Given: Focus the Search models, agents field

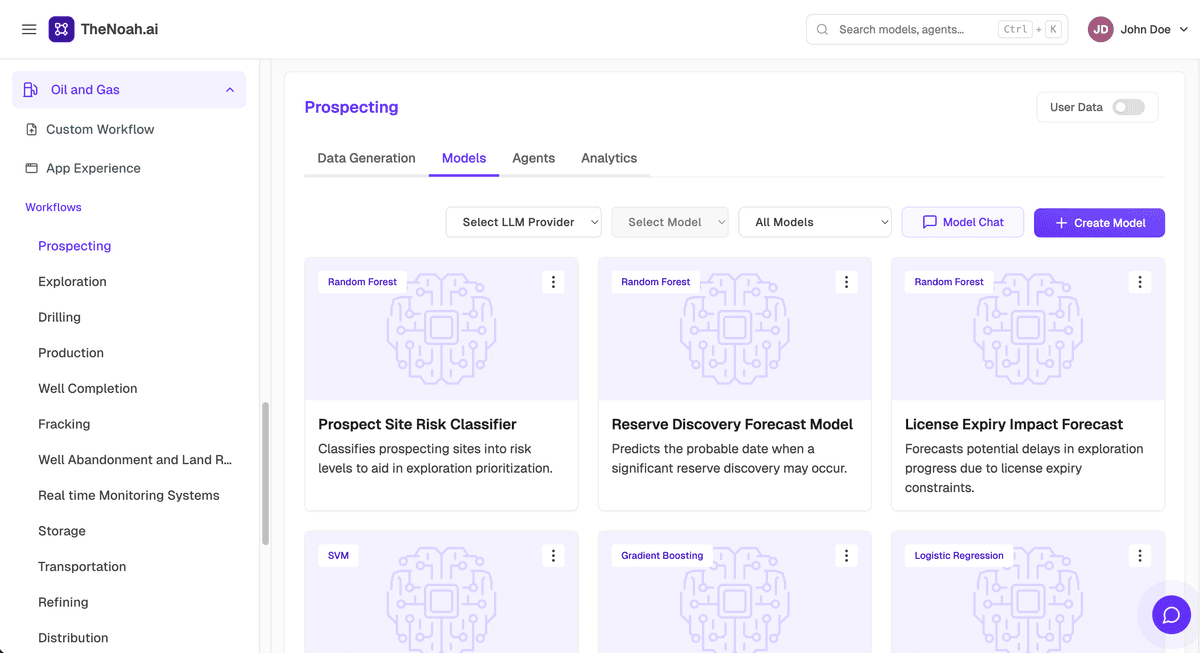Looking at the screenshot, I should pyautogui.click(x=937, y=29).
